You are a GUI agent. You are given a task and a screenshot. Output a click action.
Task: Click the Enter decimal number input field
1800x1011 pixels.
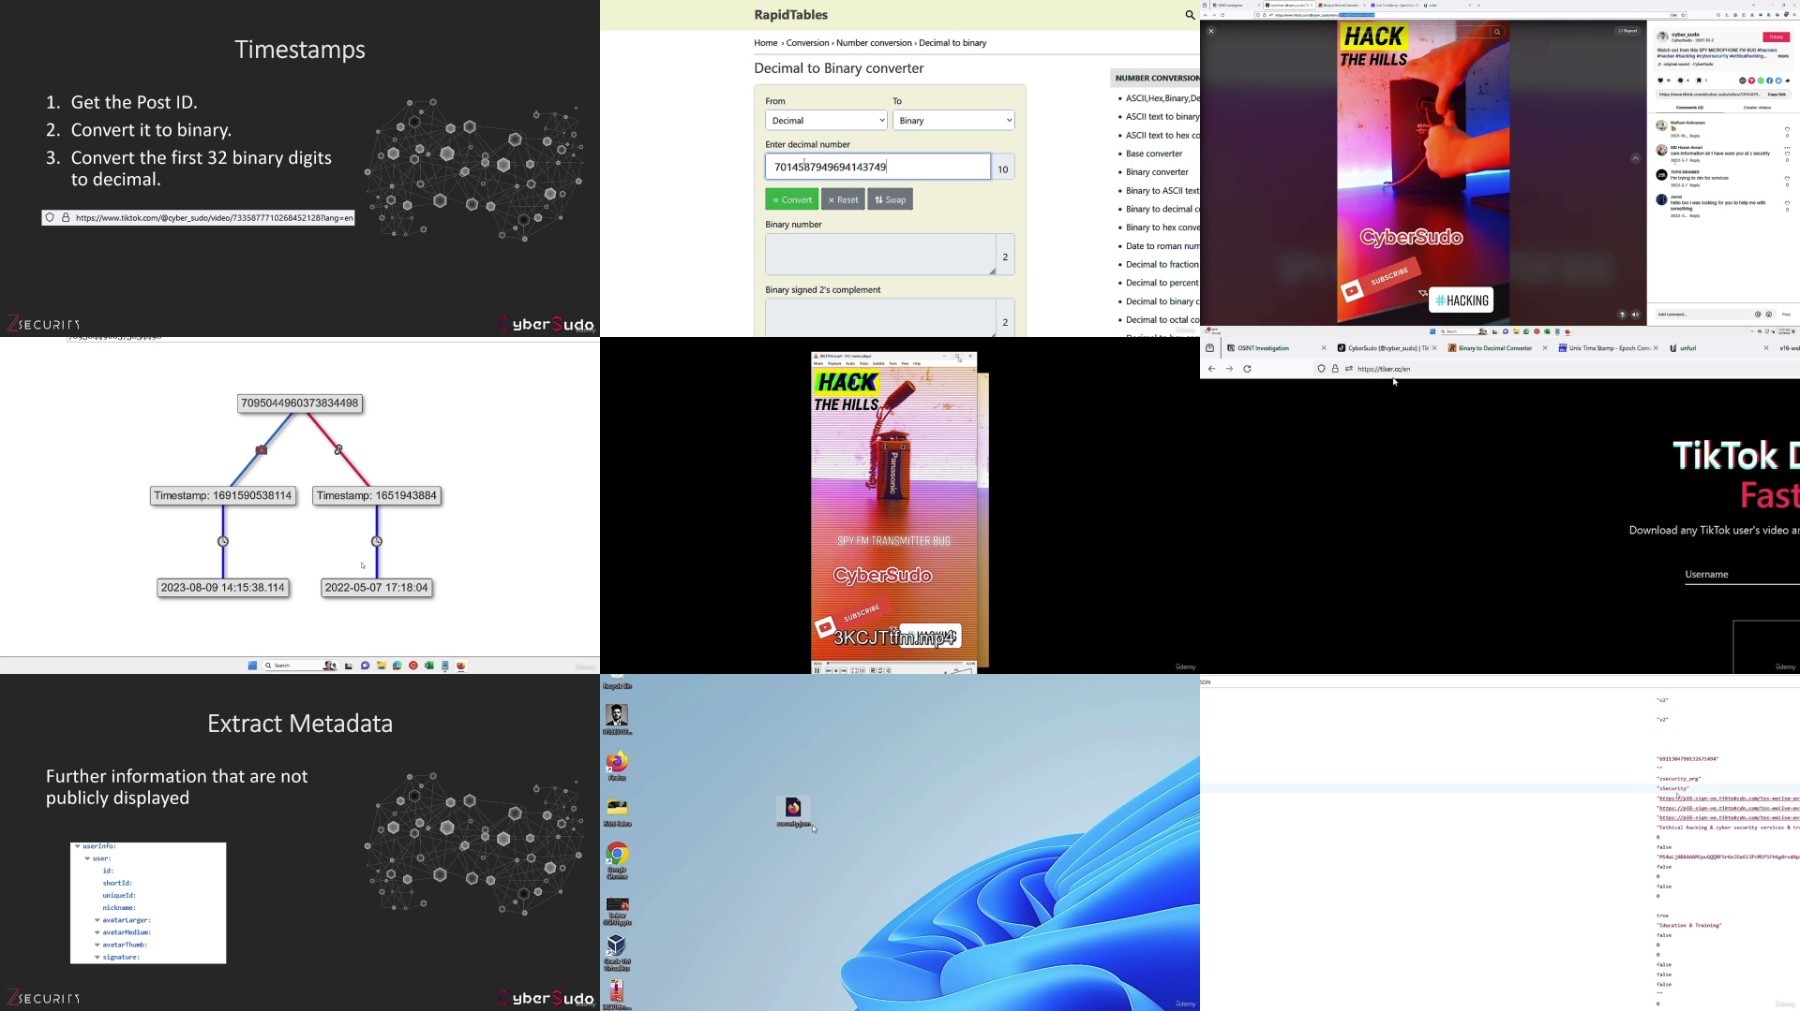coord(878,167)
